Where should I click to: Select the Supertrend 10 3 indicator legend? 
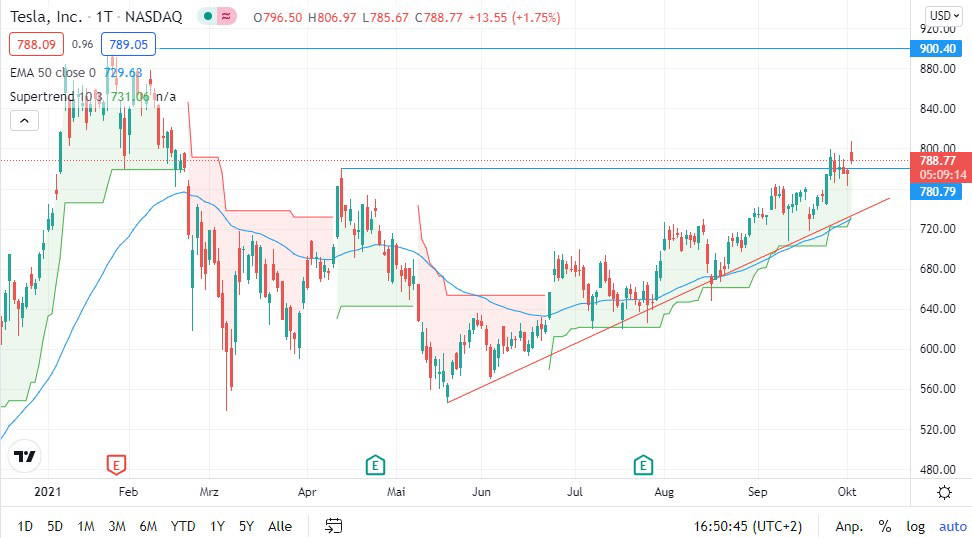click(57, 96)
